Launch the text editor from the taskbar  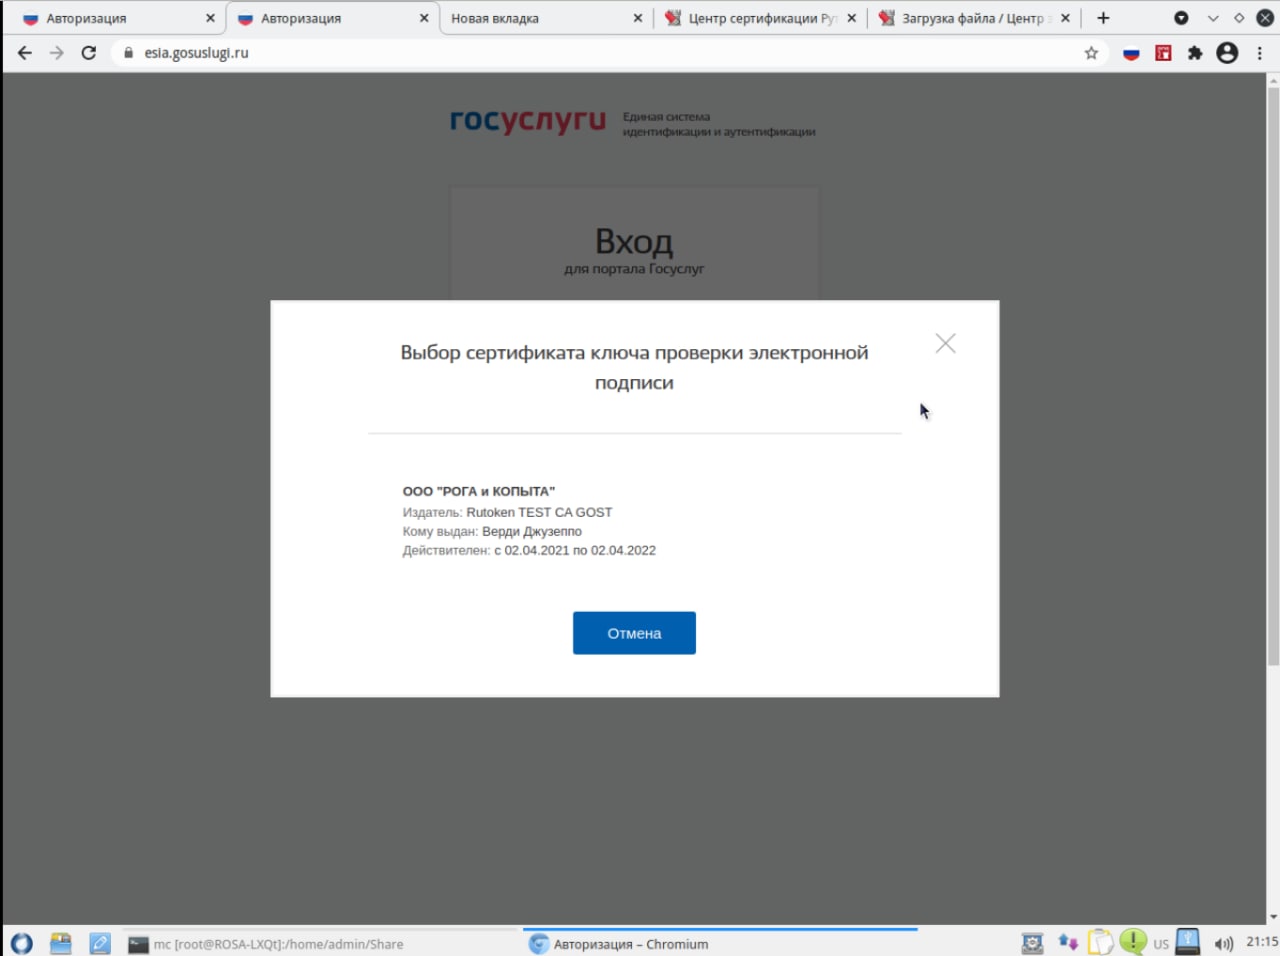click(100, 943)
